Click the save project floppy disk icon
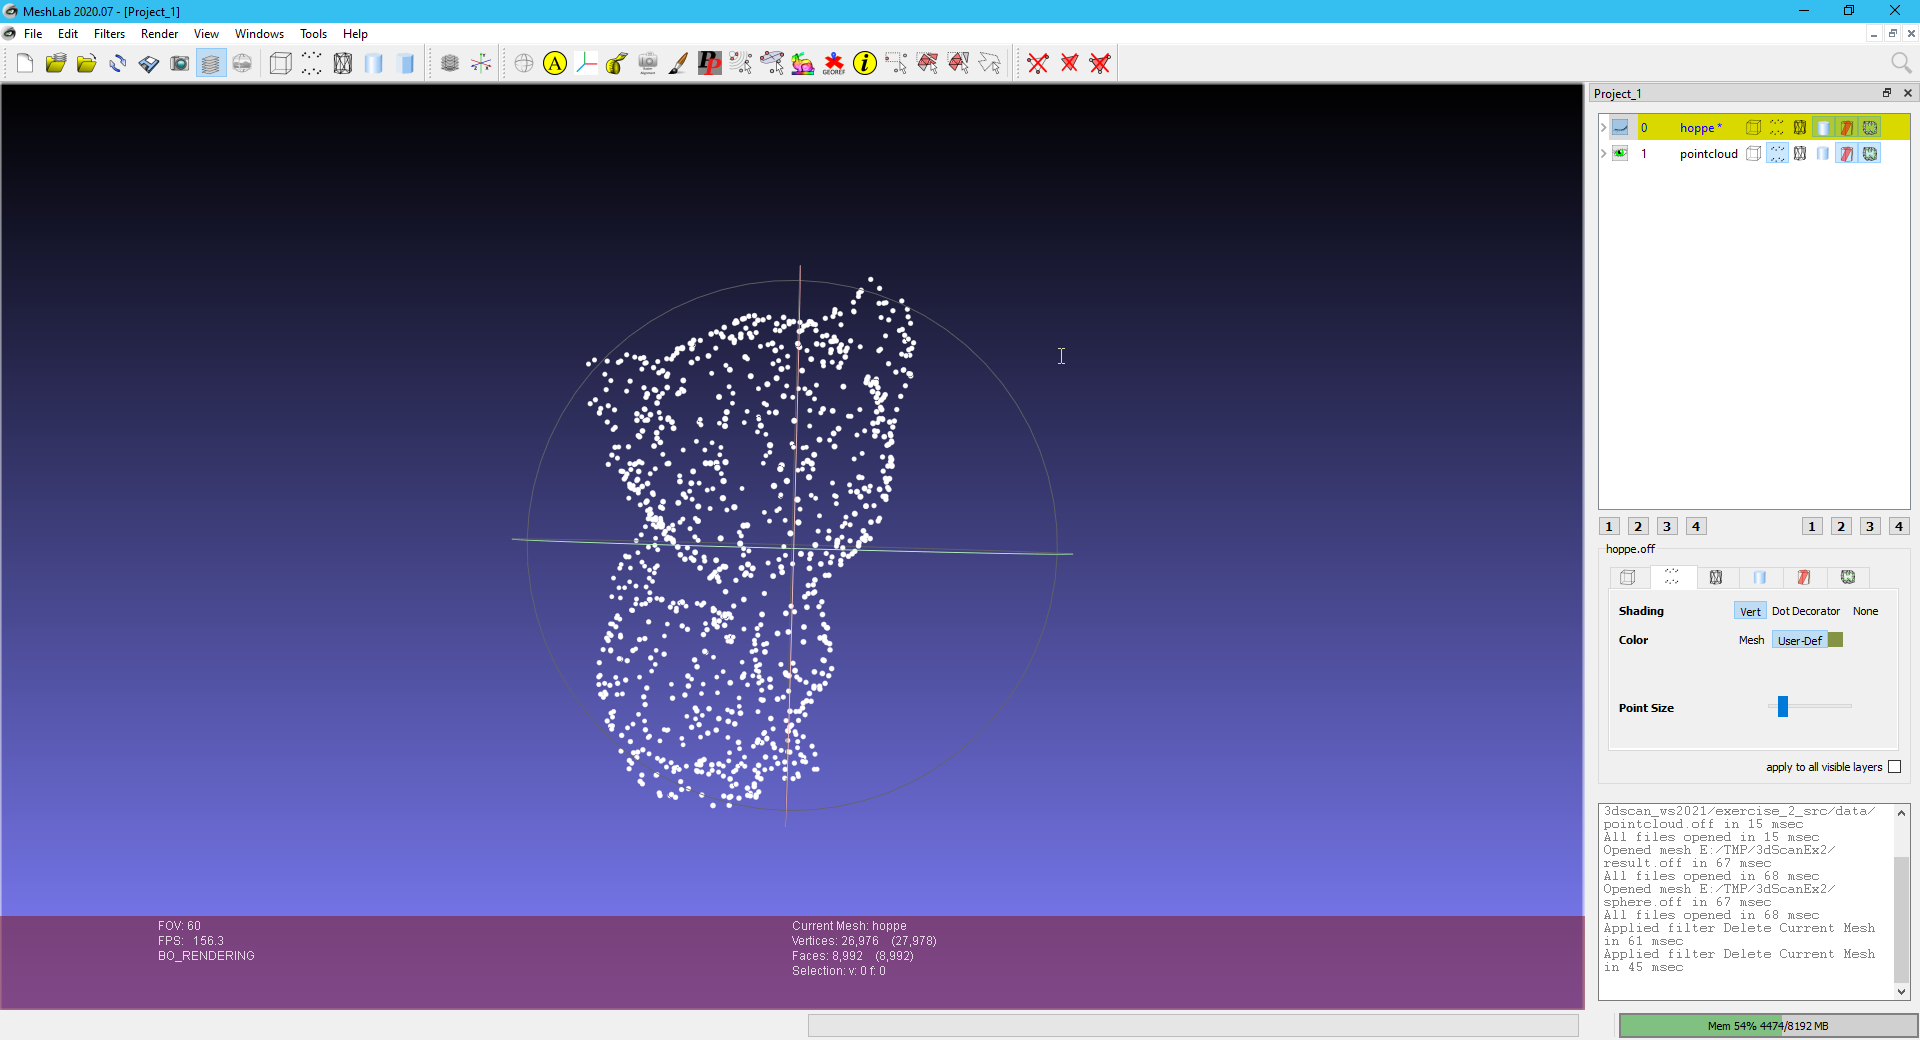Viewport: 1920px width, 1040px height. pos(148,64)
